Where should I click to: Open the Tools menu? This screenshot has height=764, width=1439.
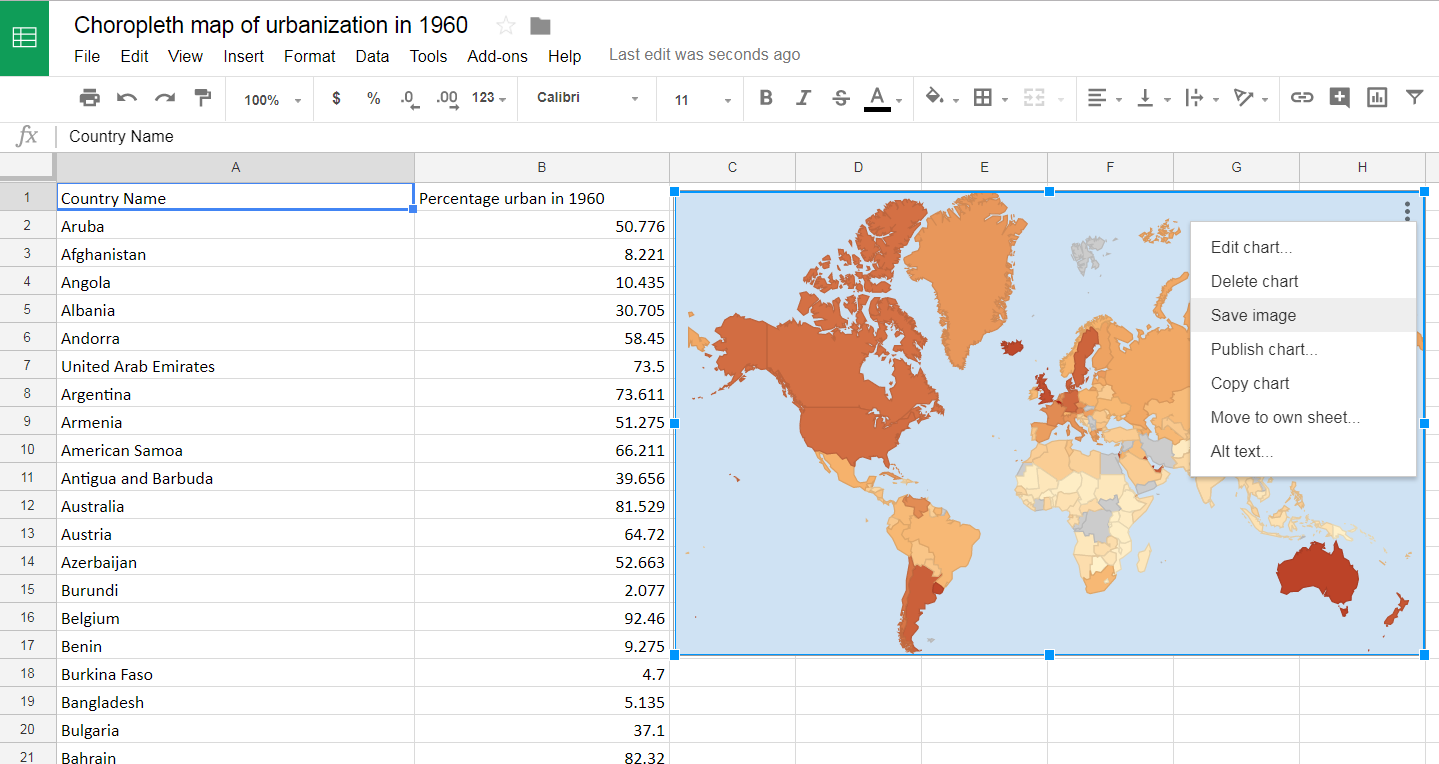tap(428, 56)
